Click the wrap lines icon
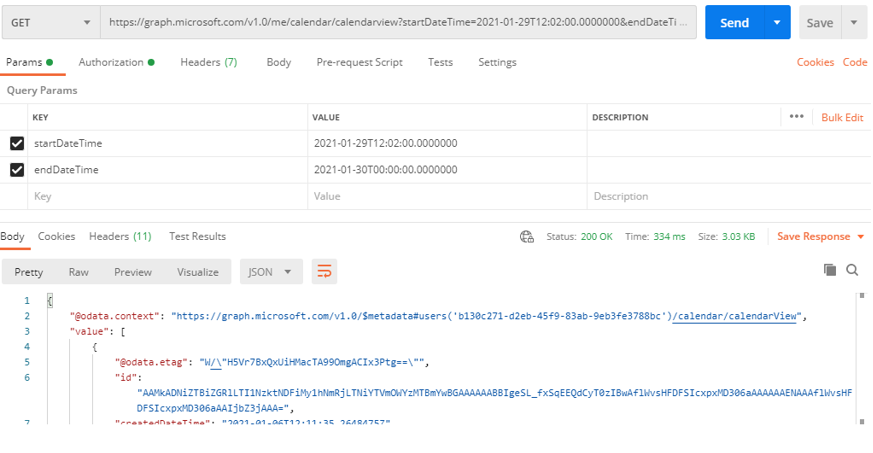Screen dimensions: 873x453 tap(324, 272)
